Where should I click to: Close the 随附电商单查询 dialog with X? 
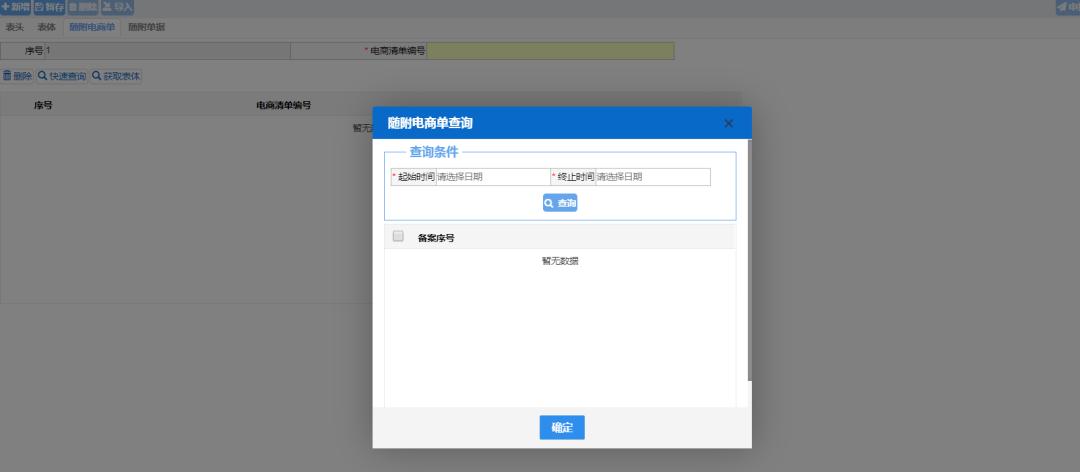point(729,123)
